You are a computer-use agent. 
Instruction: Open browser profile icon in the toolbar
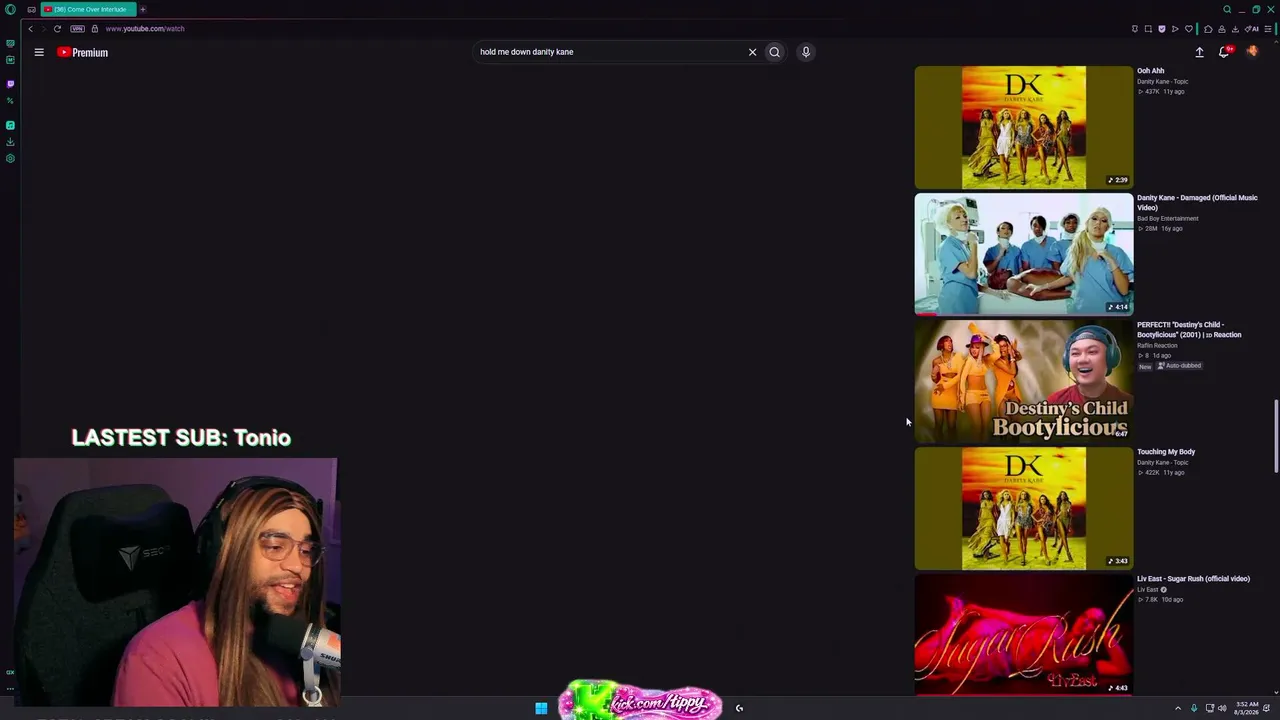[1221, 29]
